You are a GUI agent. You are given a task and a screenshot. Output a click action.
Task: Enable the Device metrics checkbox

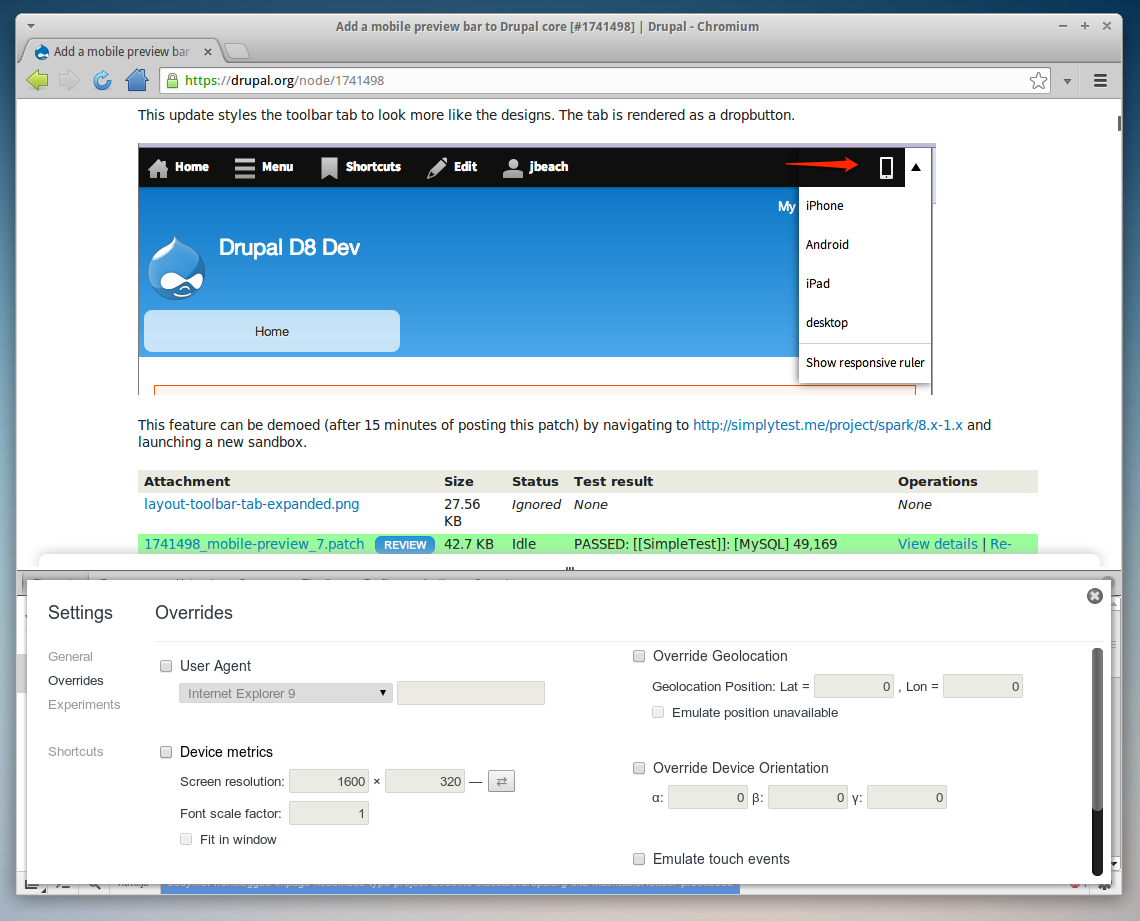(x=166, y=752)
